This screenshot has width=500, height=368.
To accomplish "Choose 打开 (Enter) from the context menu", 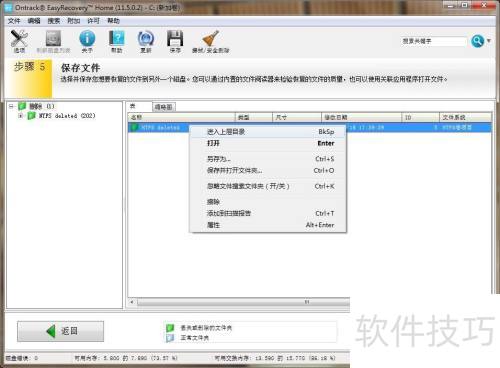I will coord(268,143).
